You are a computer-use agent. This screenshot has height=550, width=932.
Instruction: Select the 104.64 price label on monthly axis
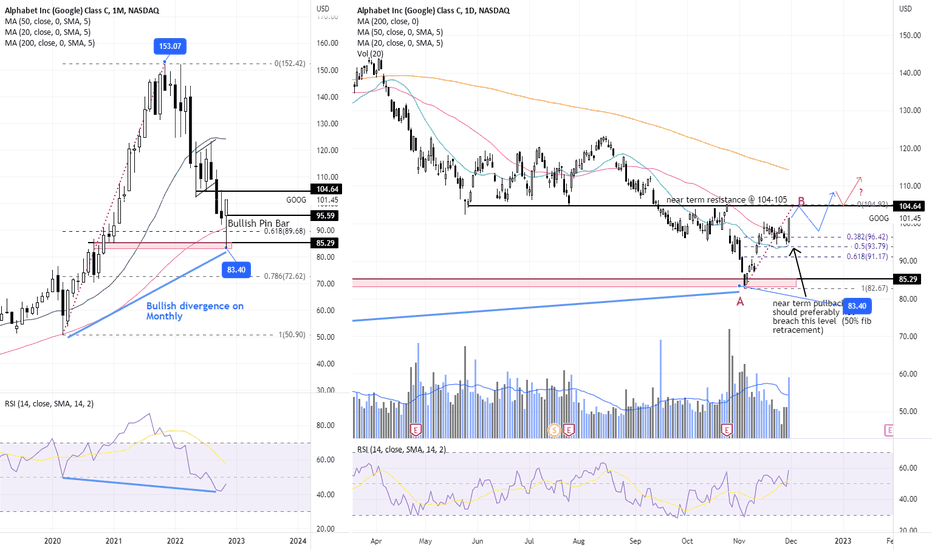324,189
